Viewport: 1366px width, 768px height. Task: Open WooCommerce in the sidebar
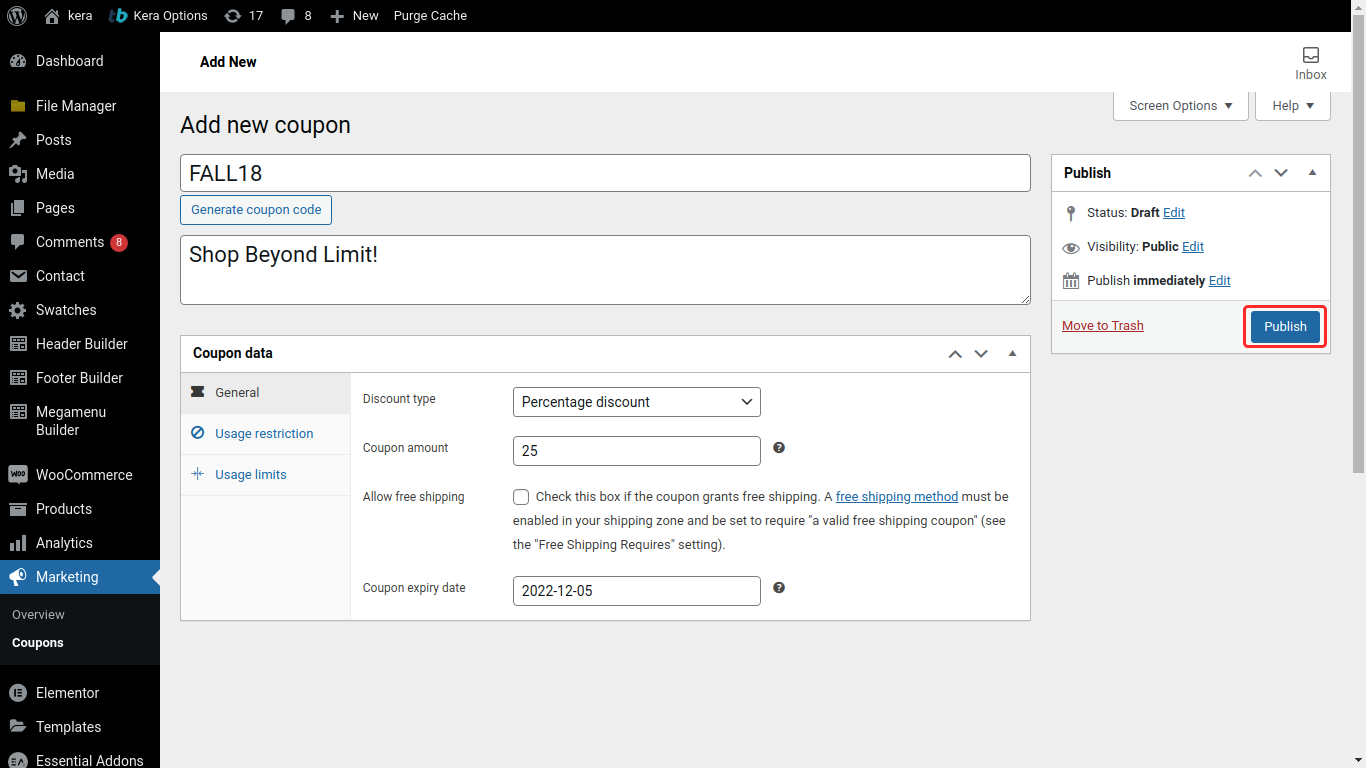(x=83, y=475)
